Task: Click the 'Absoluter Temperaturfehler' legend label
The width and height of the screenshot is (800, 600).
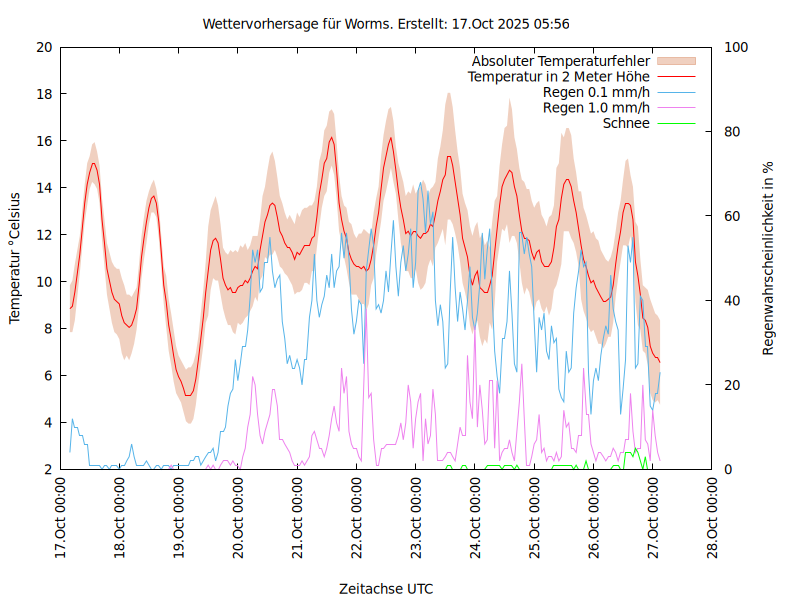Action: point(561,62)
